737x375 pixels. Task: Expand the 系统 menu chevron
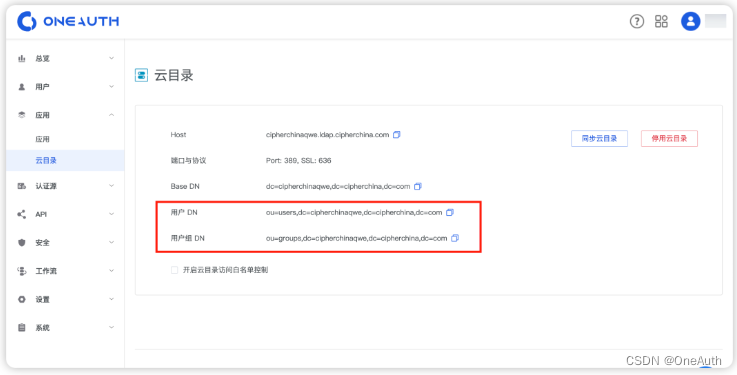pos(111,327)
